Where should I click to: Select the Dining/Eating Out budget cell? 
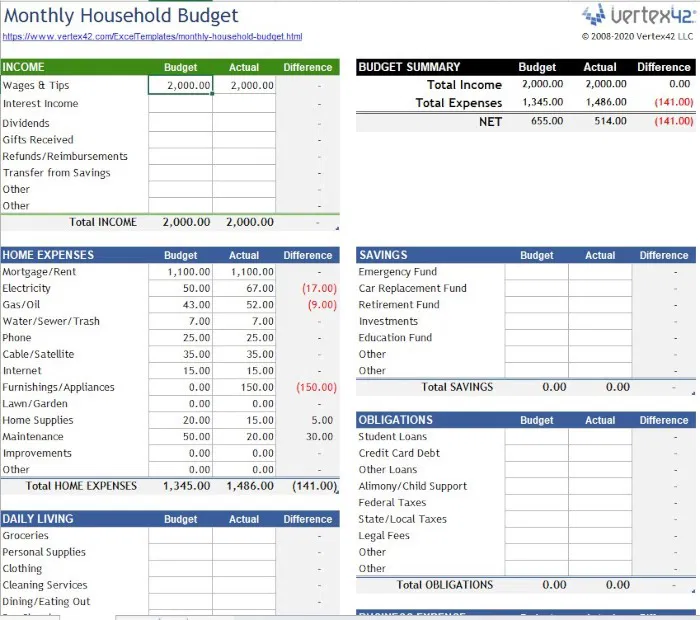tap(180, 602)
